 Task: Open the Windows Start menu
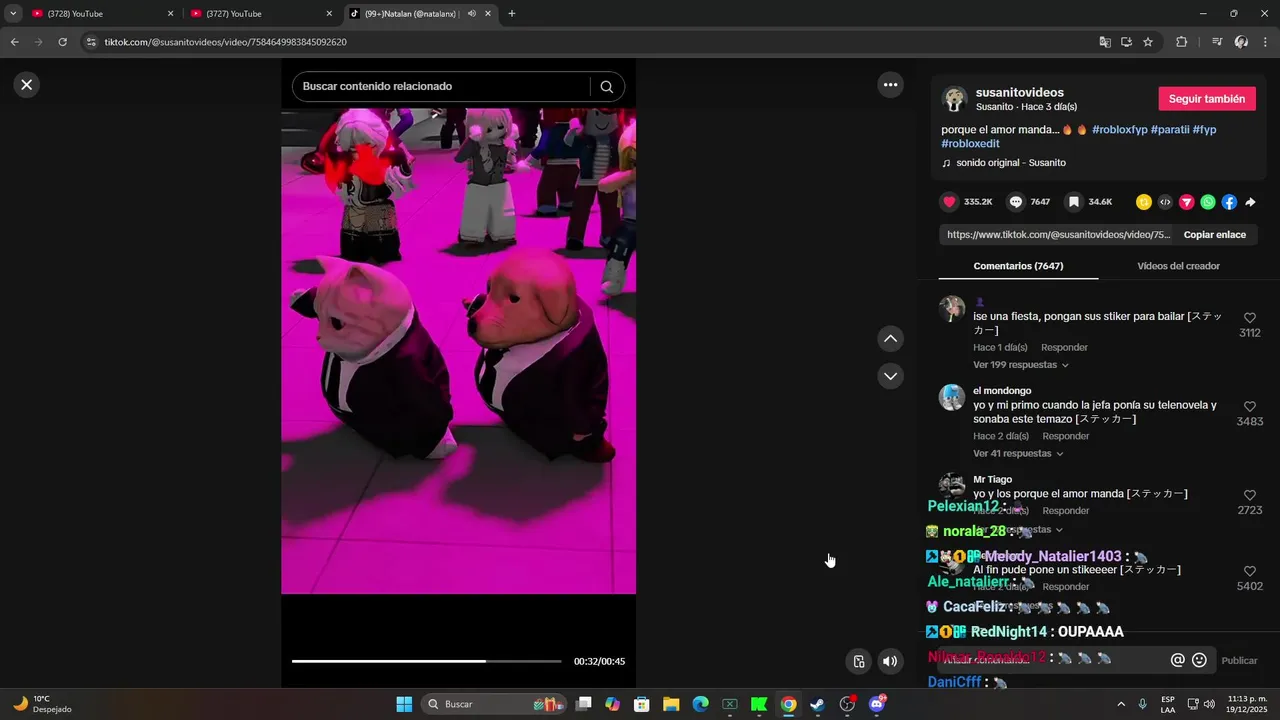click(x=404, y=704)
